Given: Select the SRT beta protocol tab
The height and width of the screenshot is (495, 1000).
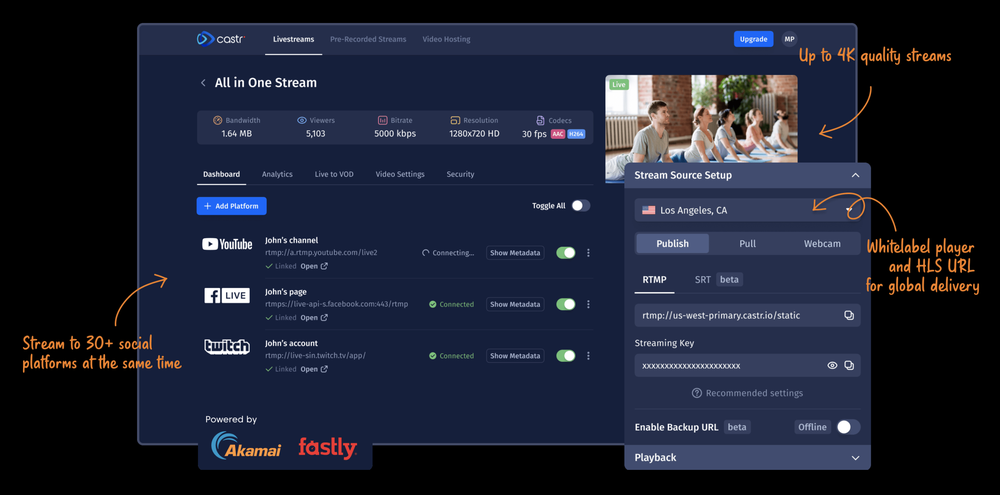Looking at the screenshot, I should 719,279.
